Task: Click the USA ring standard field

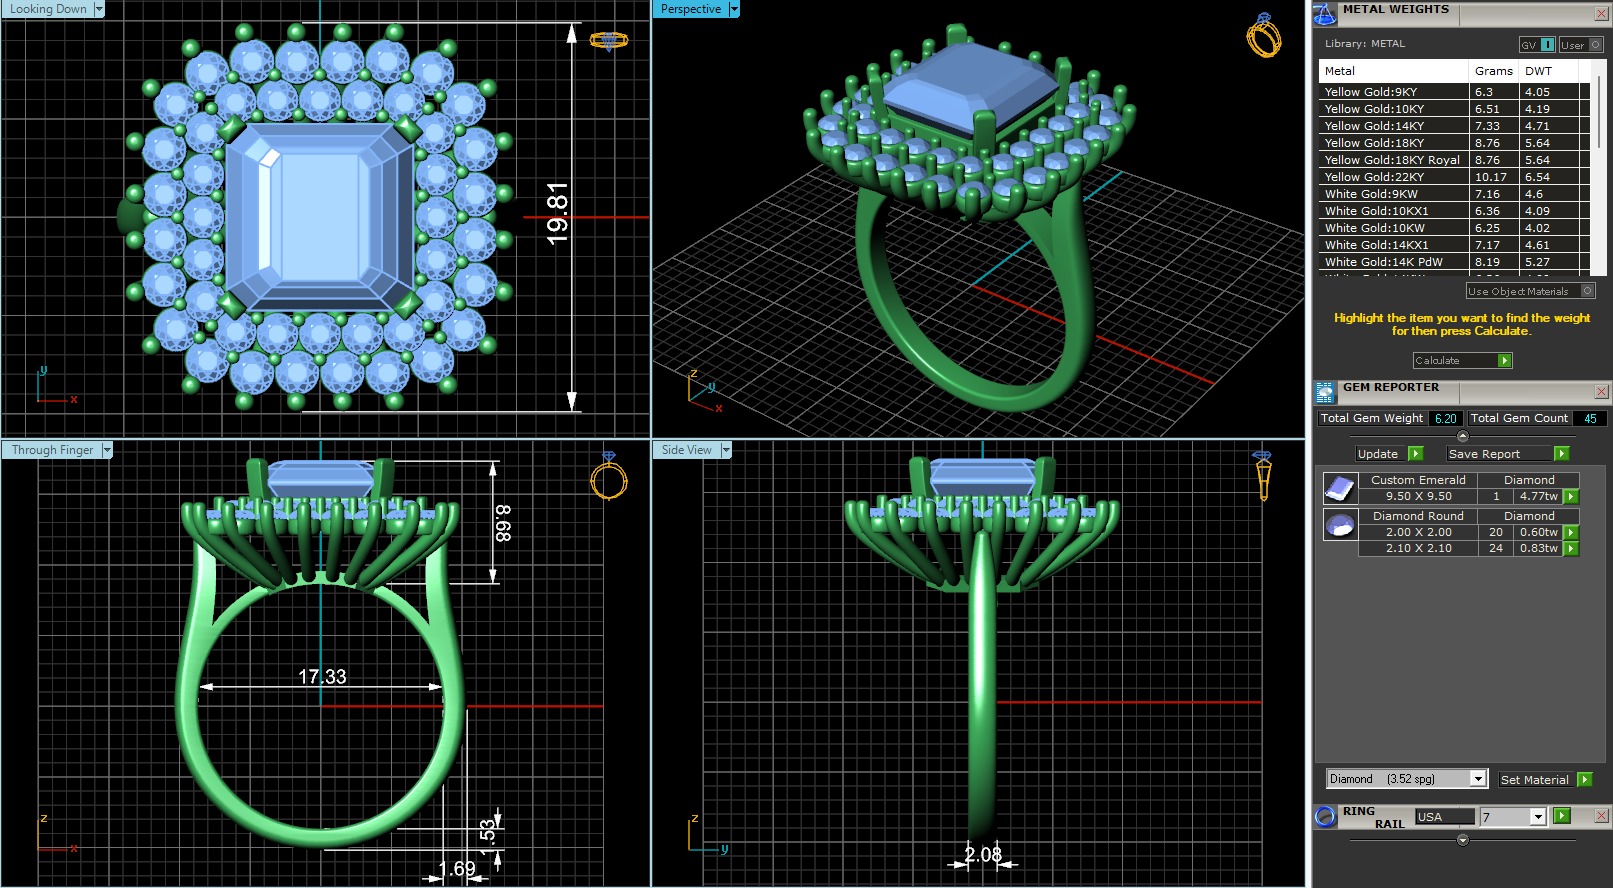Action: (x=1445, y=817)
